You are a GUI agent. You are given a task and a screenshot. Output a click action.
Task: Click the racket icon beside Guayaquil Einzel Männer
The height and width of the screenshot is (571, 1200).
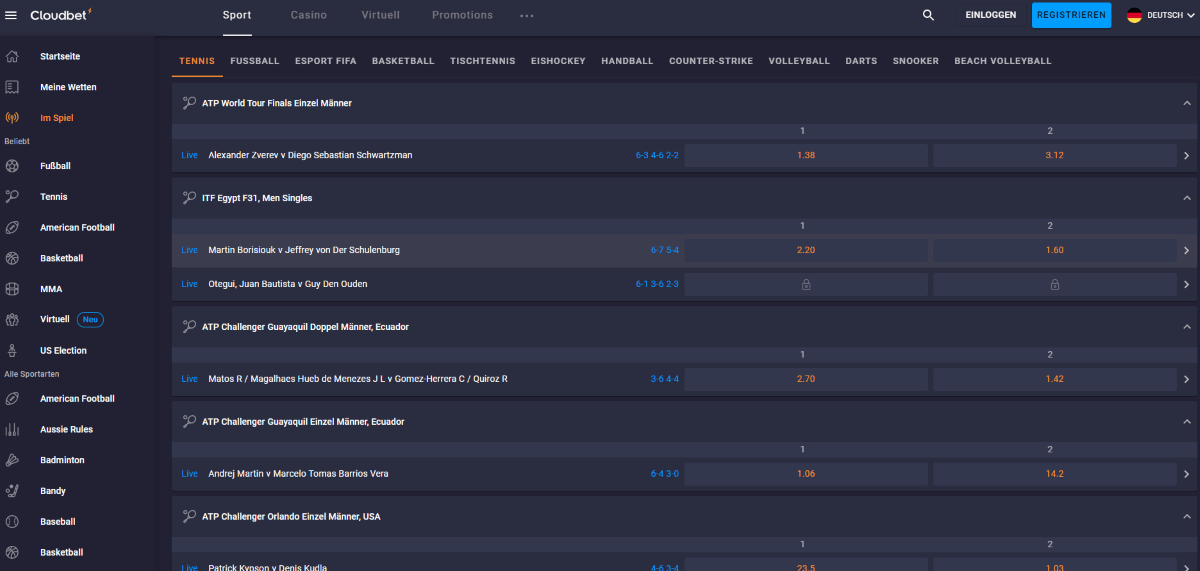point(189,422)
